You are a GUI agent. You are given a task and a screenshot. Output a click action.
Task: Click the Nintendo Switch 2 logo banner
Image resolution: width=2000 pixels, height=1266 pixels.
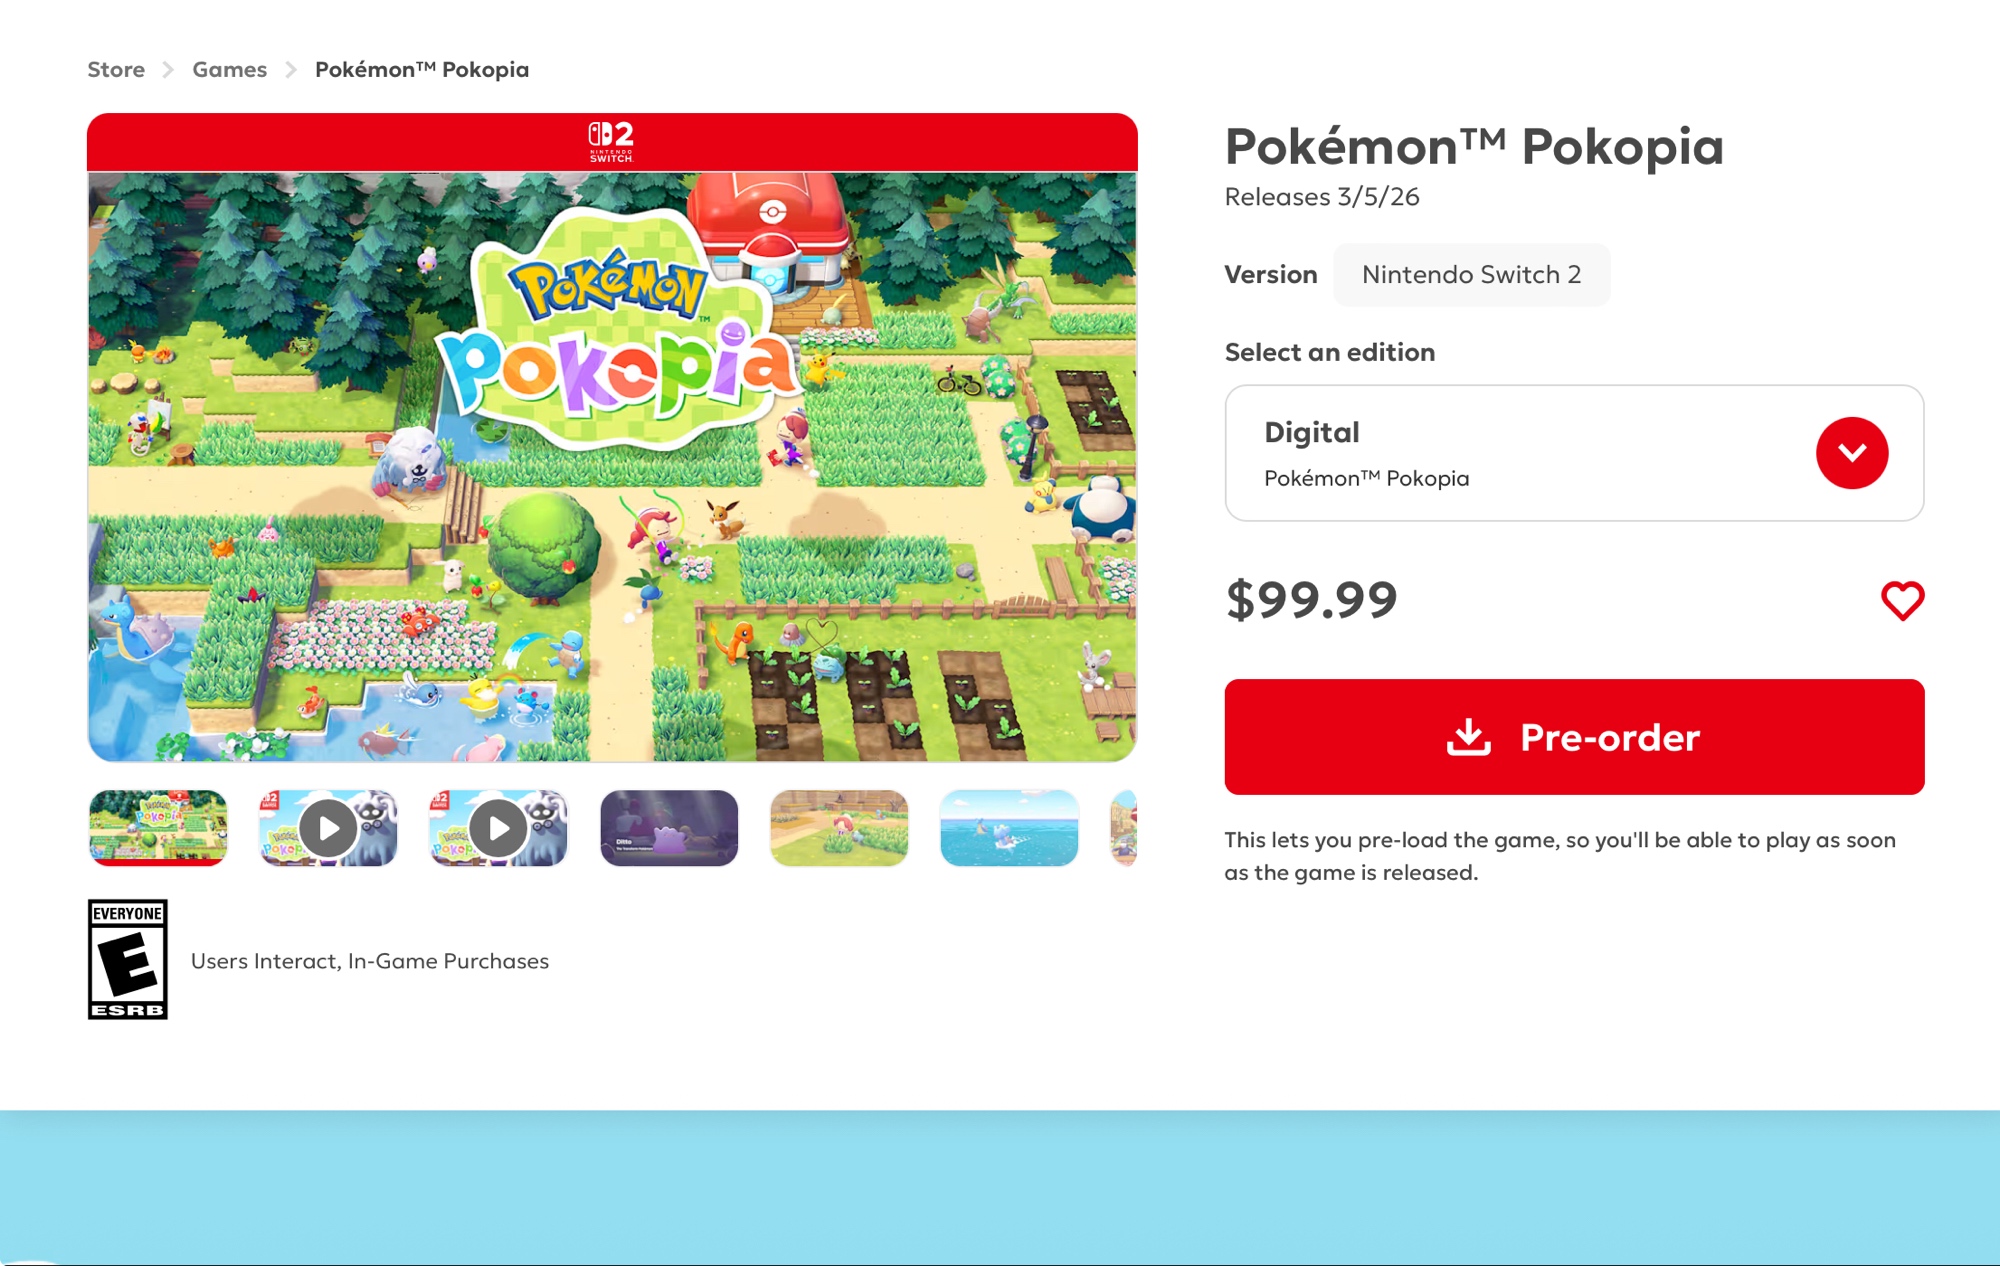click(612, 142)
